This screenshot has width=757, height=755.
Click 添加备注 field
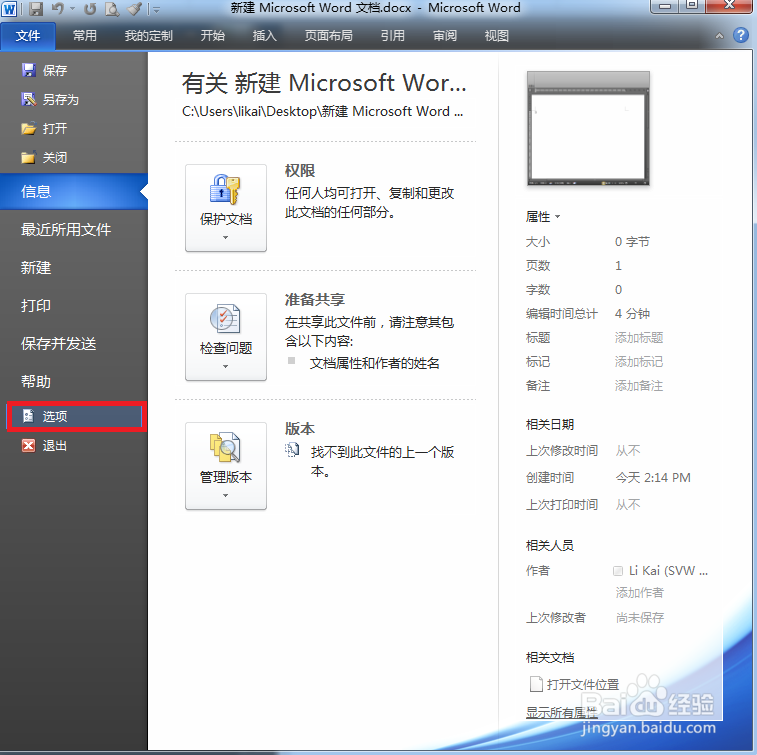[x=639, y=386]
